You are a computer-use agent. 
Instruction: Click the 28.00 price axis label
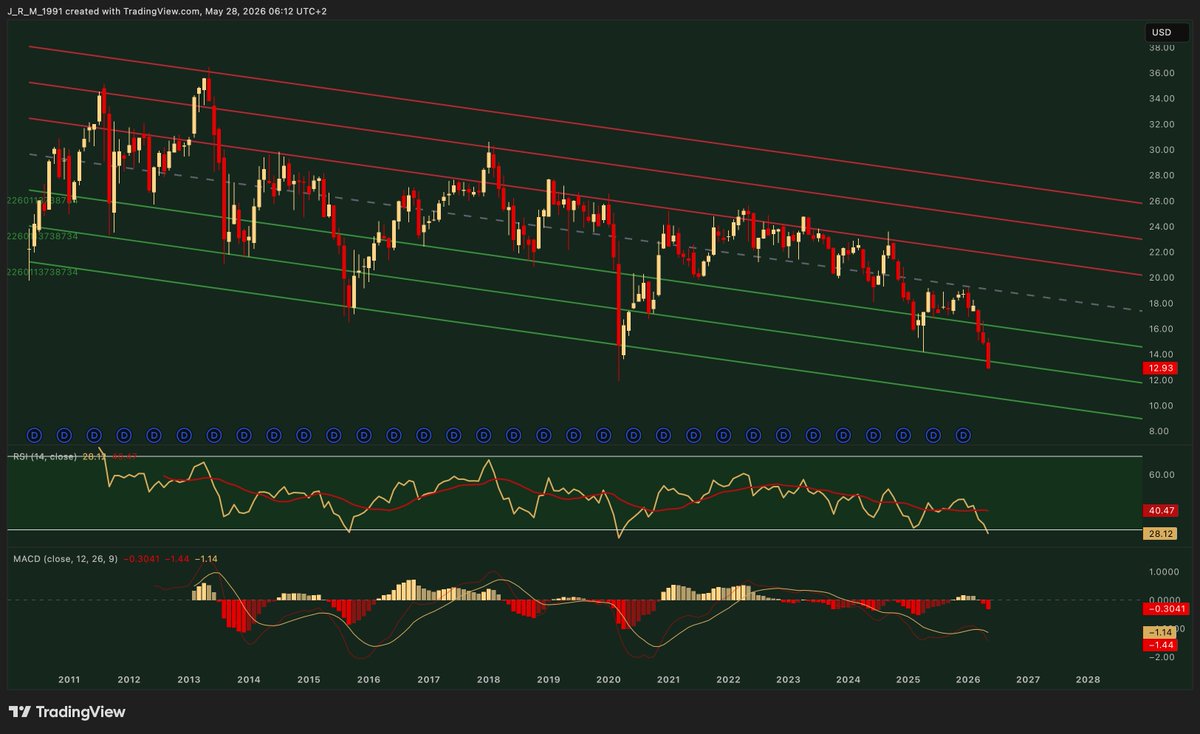pyautogui.click(x=1161, y=175)
